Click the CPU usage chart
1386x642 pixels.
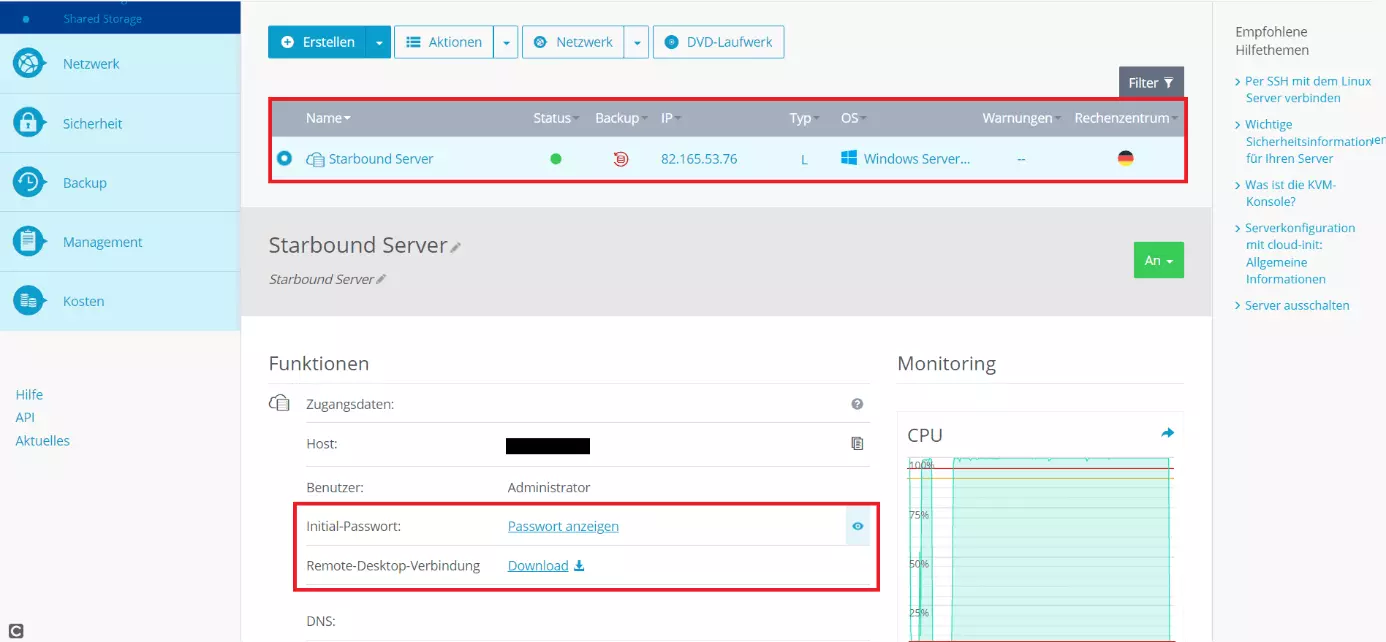1040,548
